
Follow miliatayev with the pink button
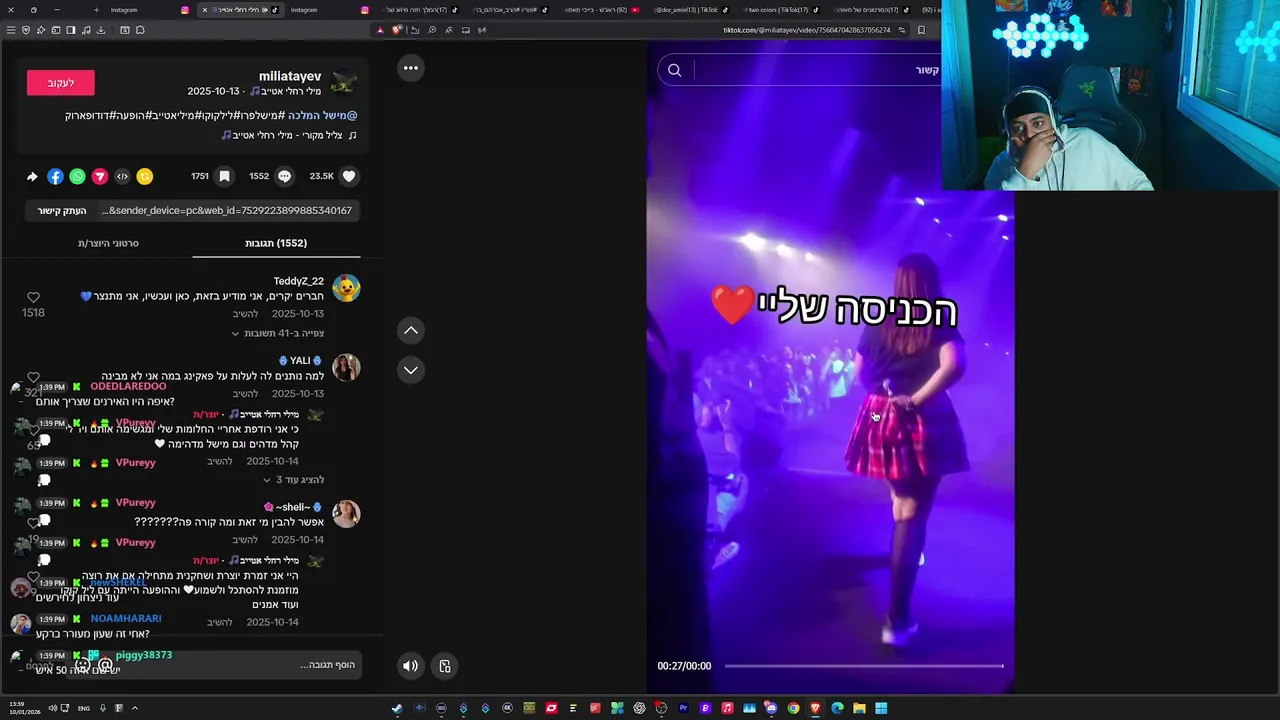click(60, 83)
